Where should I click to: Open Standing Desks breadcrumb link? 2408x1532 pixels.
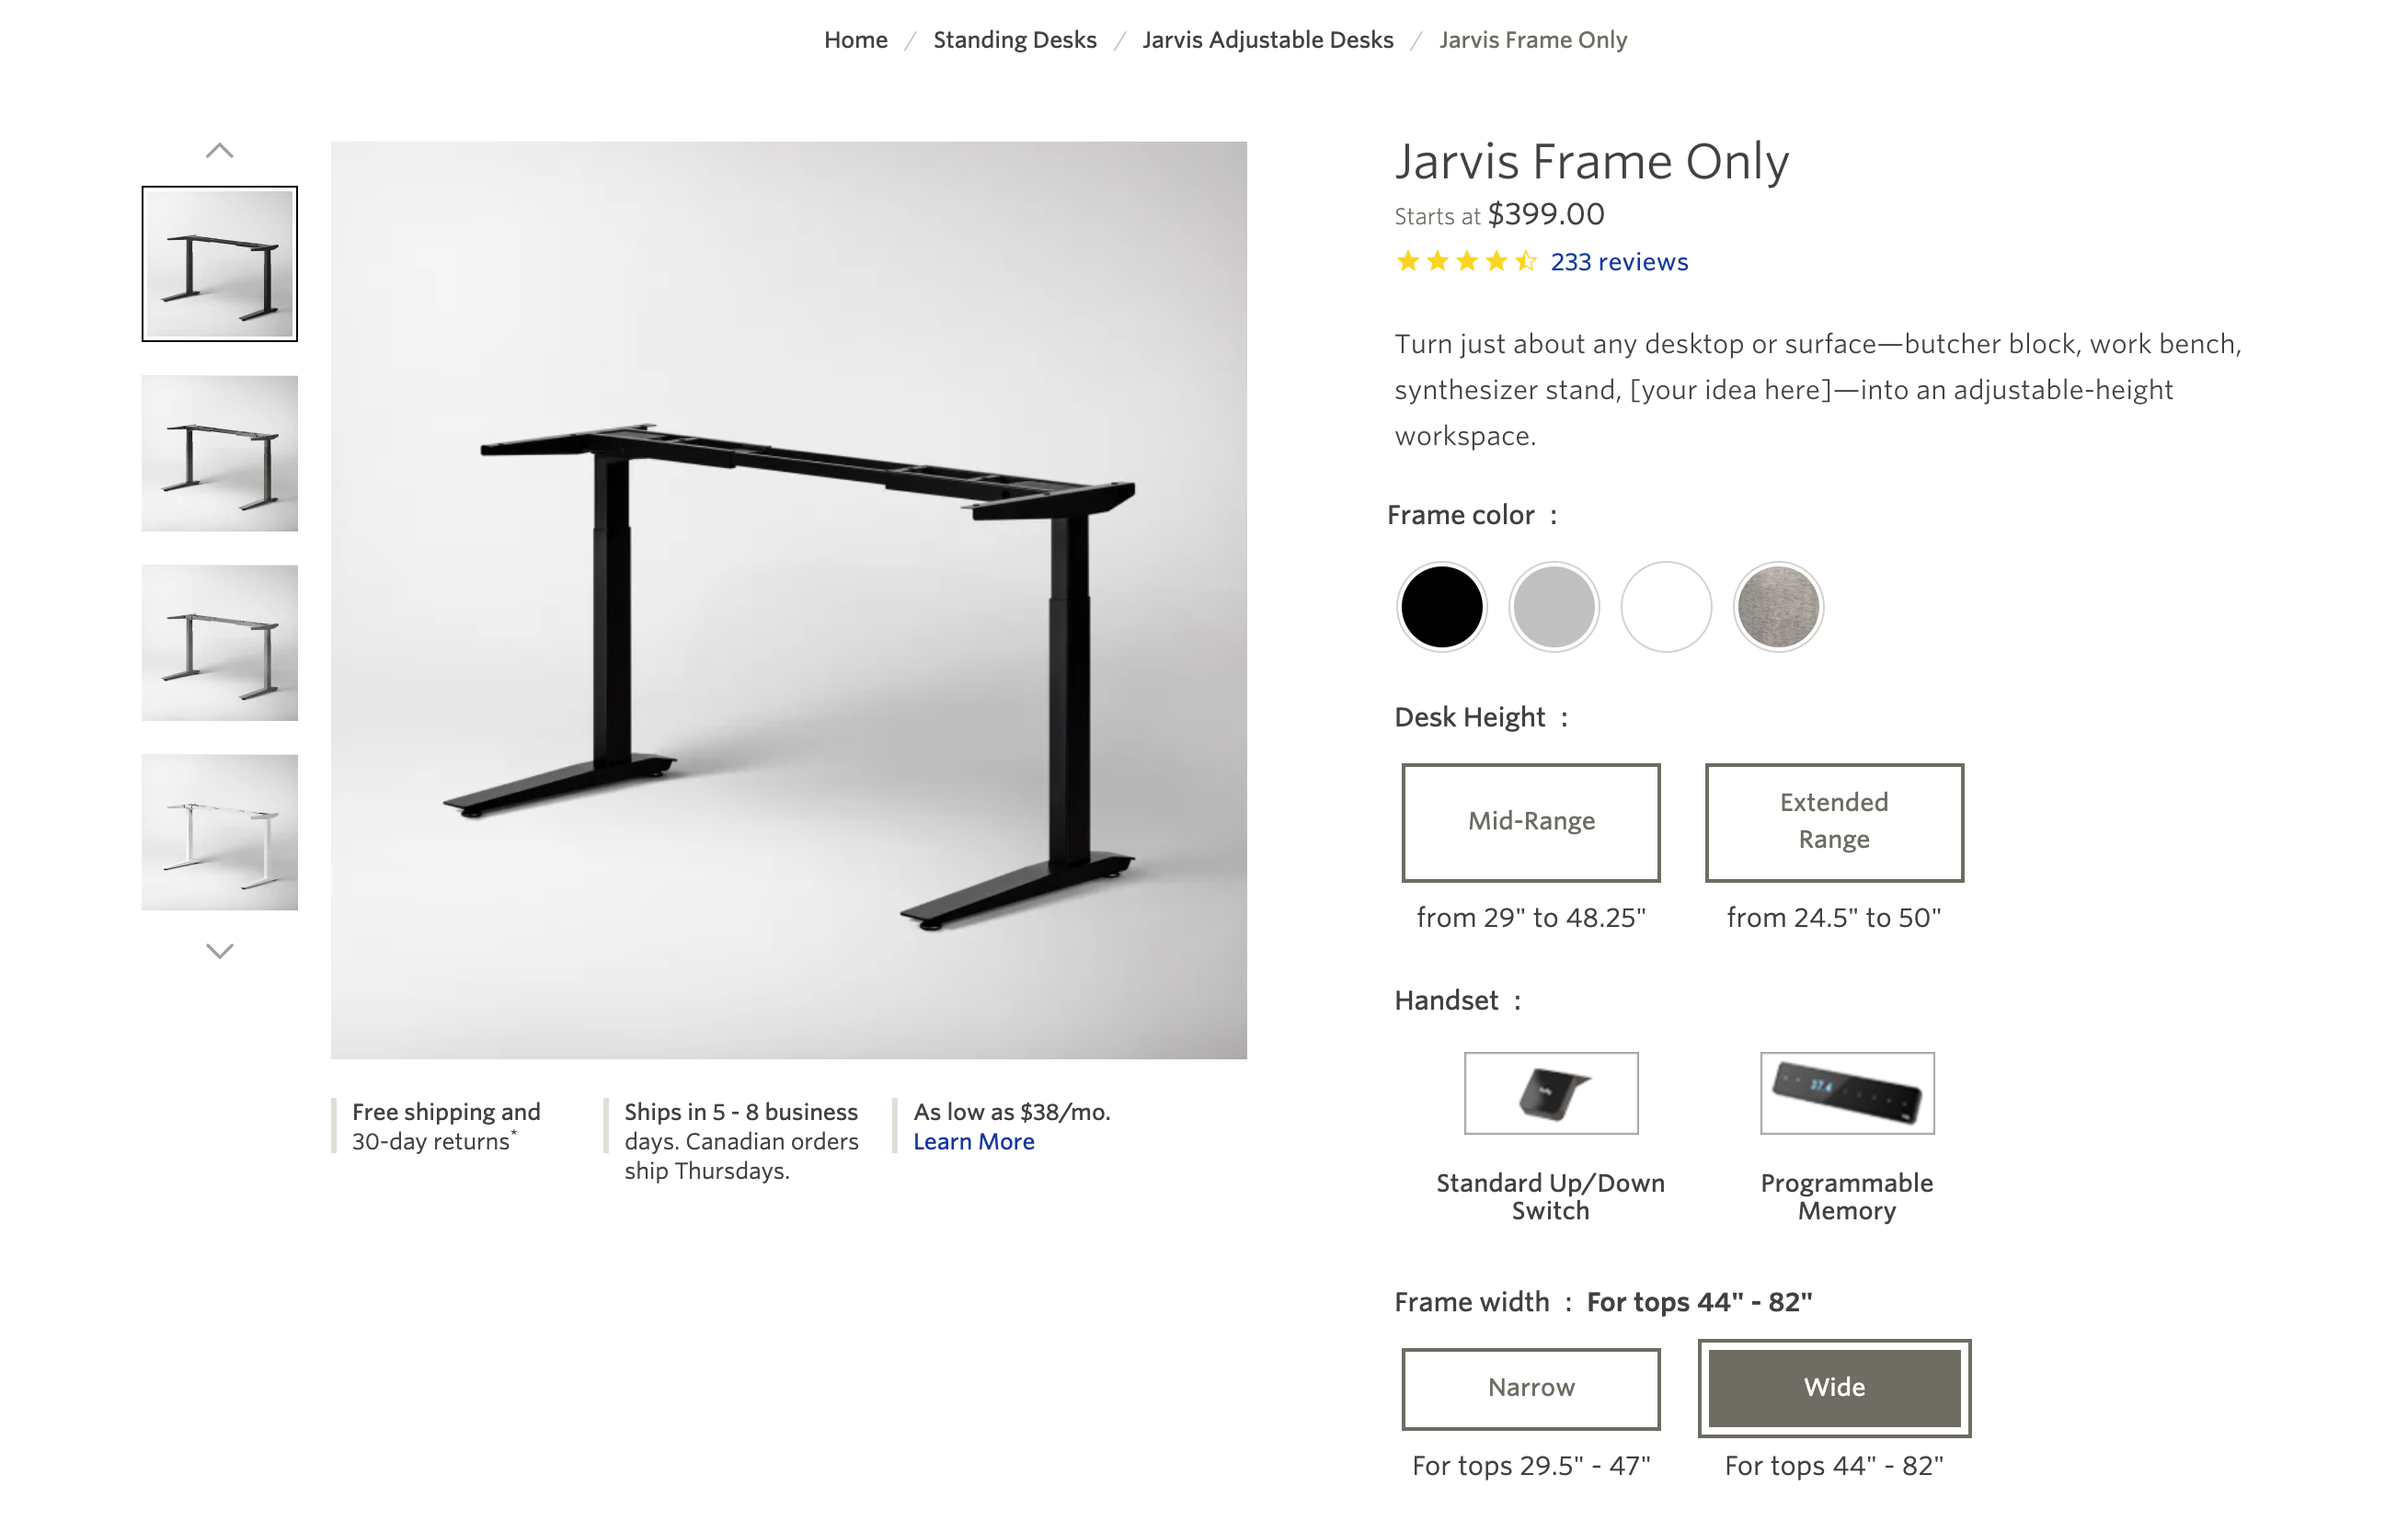(1015, 40)
